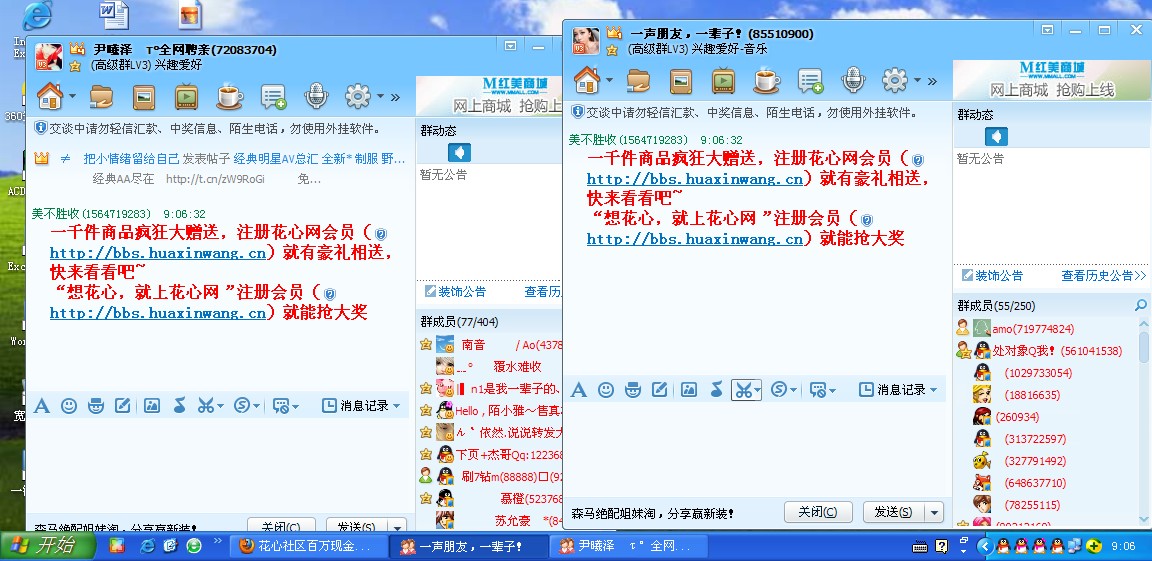Show more toolbar items » in 尹曦泽 window
Screen dimensions: 1152x561
(x=395, y=97)
